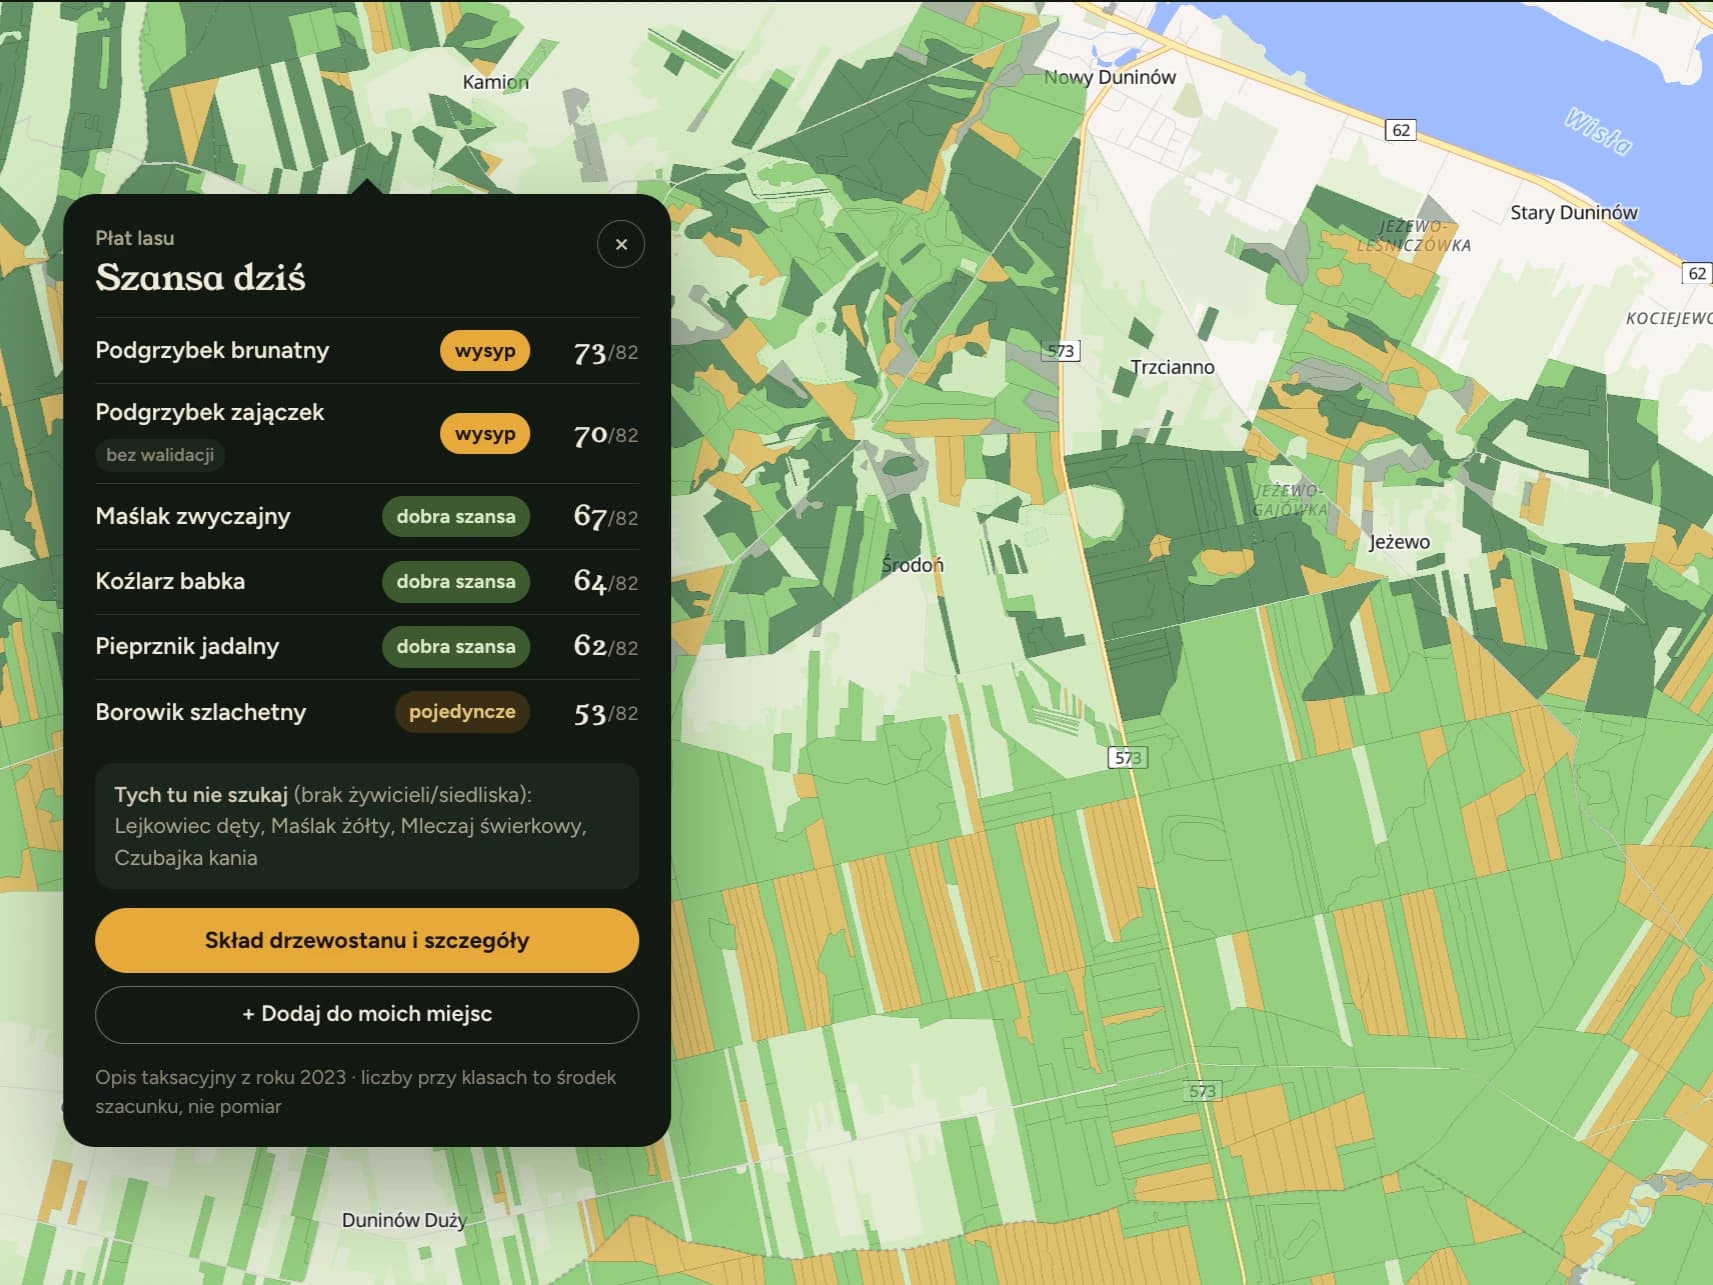Select the Maślak zwyczajny row
This screenshot has width=1713, height=1285.
pos(367,517)
